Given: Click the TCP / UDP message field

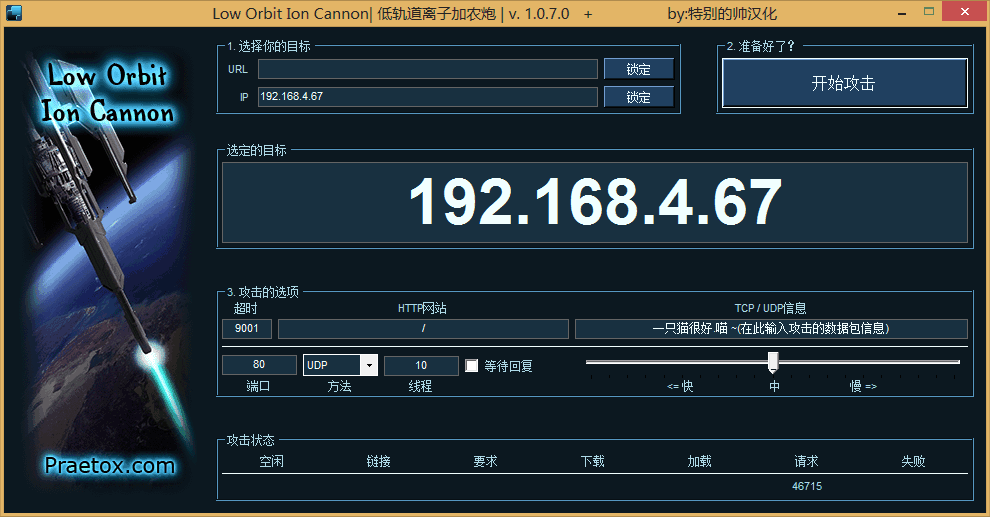Looking at the screenshot, I should click(771, 328).
